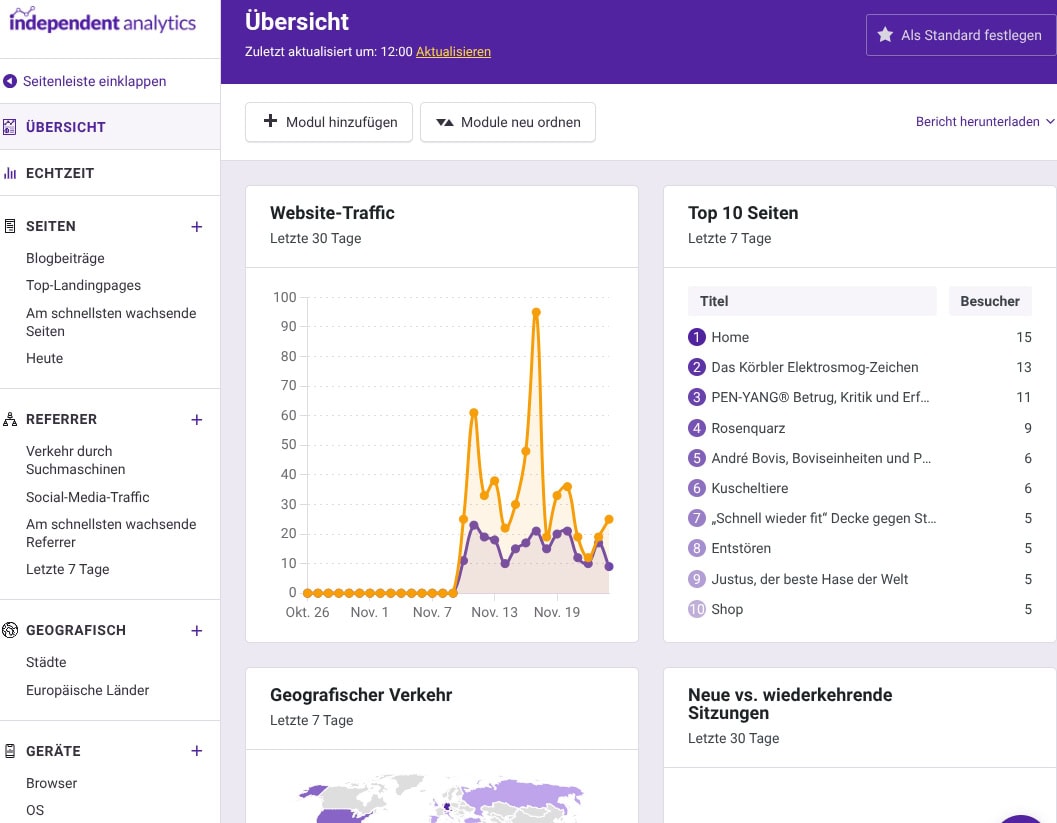Viewport: 1057px width, 823px height.
Task: Click the star icon in Als Standard festlegen
Action: (x=885, y=35)
